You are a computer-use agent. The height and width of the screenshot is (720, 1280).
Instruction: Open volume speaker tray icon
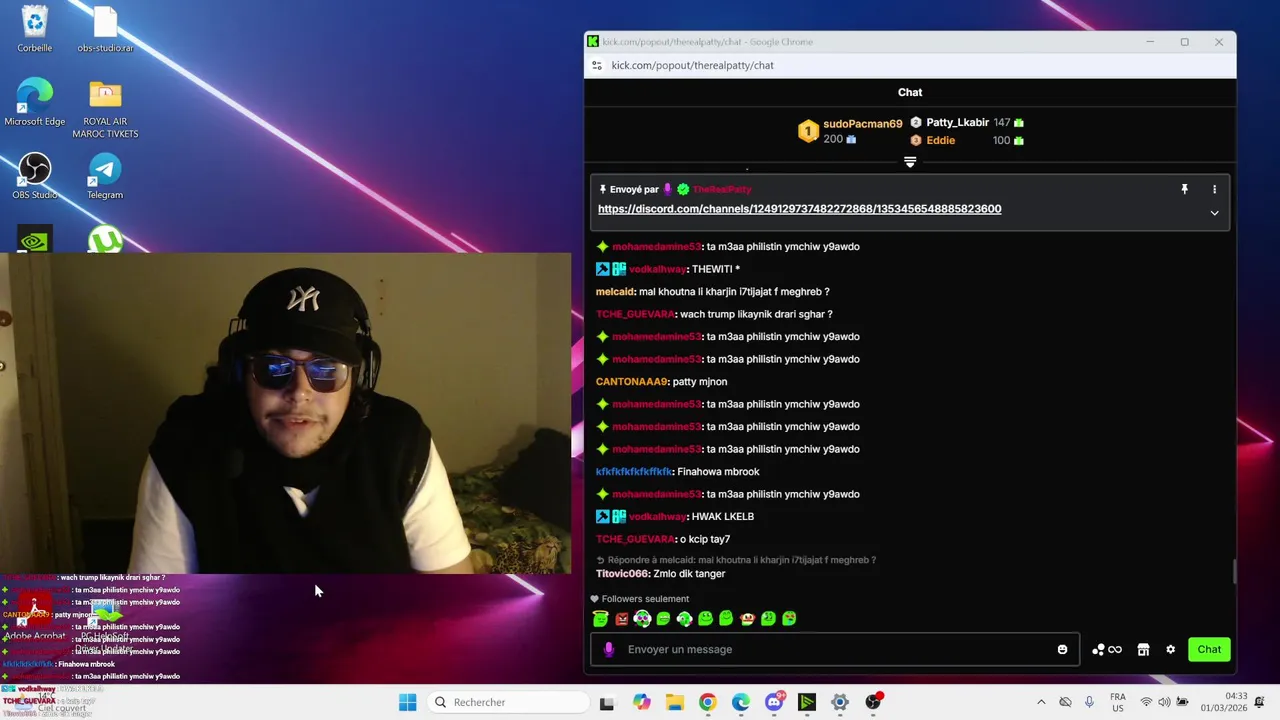pyautogui.click(x=1164, y=702)
